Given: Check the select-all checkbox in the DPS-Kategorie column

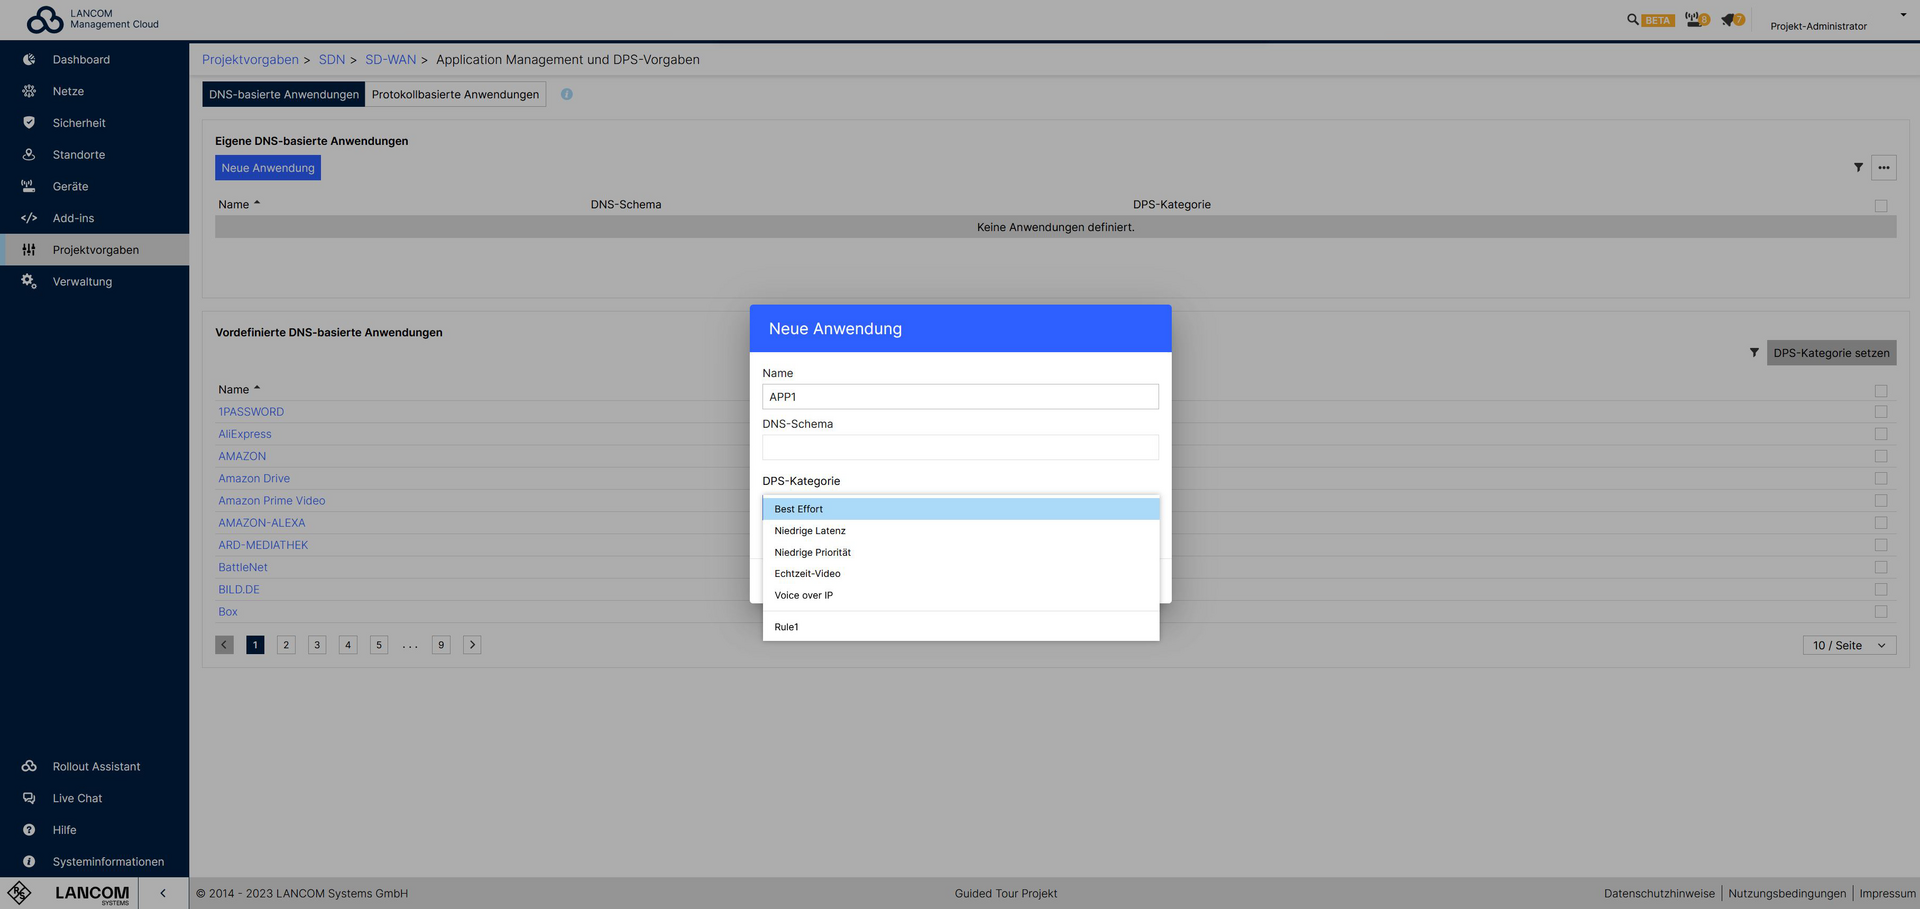Looking at the screenshot, I should tap(1881, 205).
